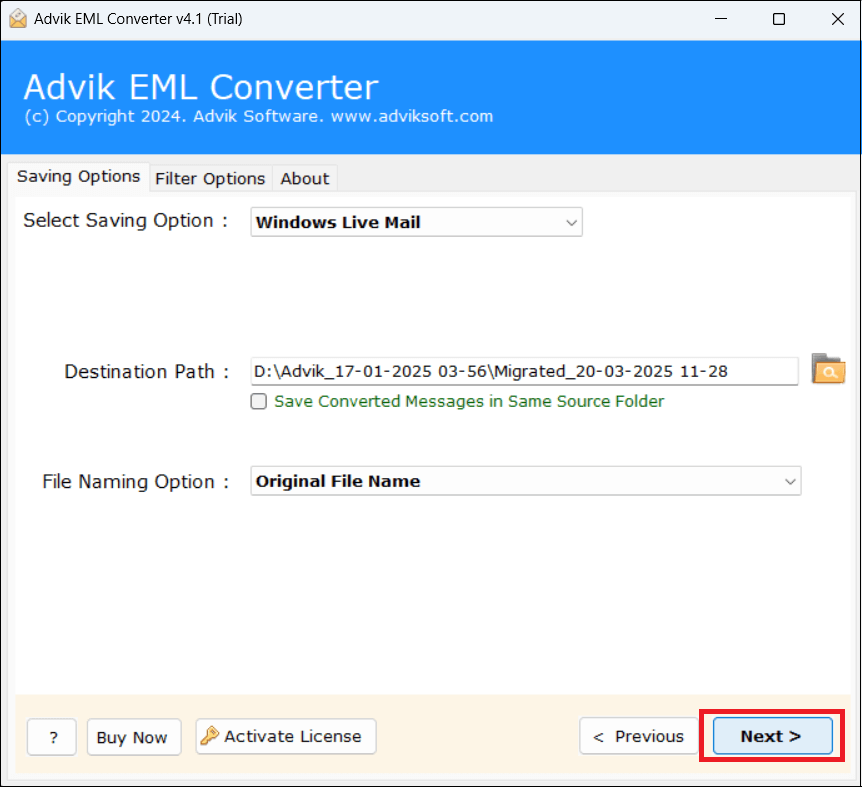Click the Activate License button with key icon
Image resolution: width=862 pixels, height=787 pixels.
point(286,736)
